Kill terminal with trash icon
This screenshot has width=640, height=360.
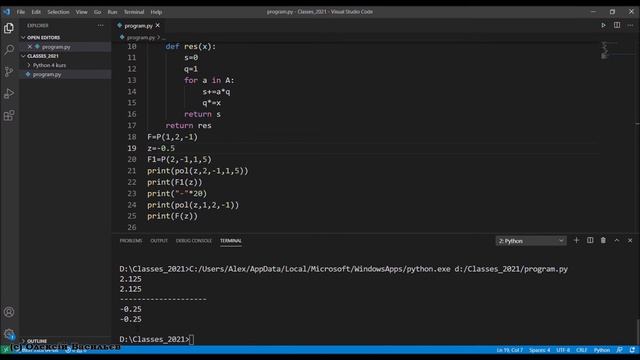[x=603, y=240]
